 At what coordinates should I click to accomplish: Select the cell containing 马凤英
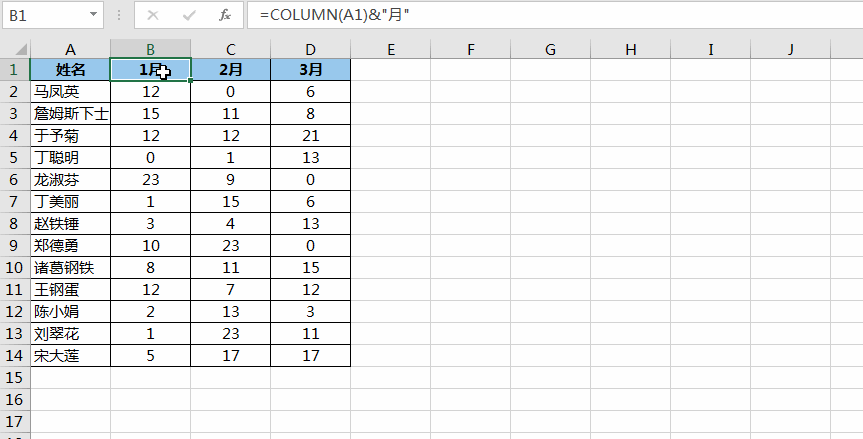[70, 92]
